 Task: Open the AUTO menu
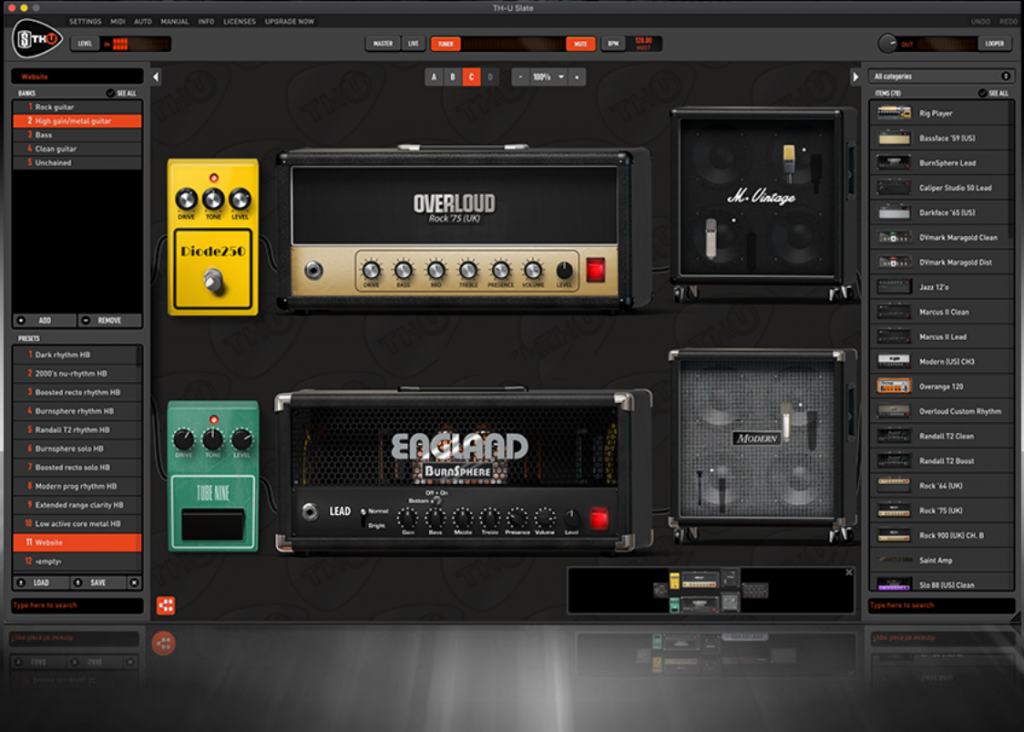click(143, 22)
